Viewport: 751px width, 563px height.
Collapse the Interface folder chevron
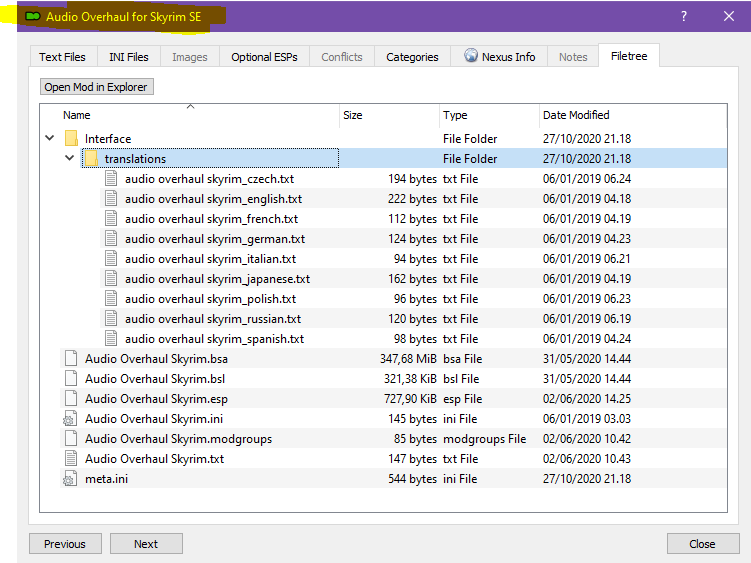(x=50, y=138)
